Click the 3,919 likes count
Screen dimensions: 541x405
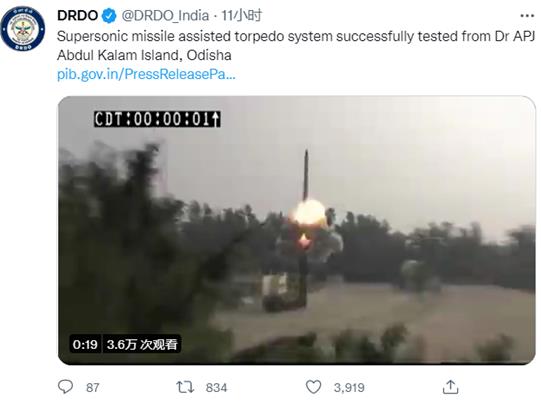click(x=349, y=388)
